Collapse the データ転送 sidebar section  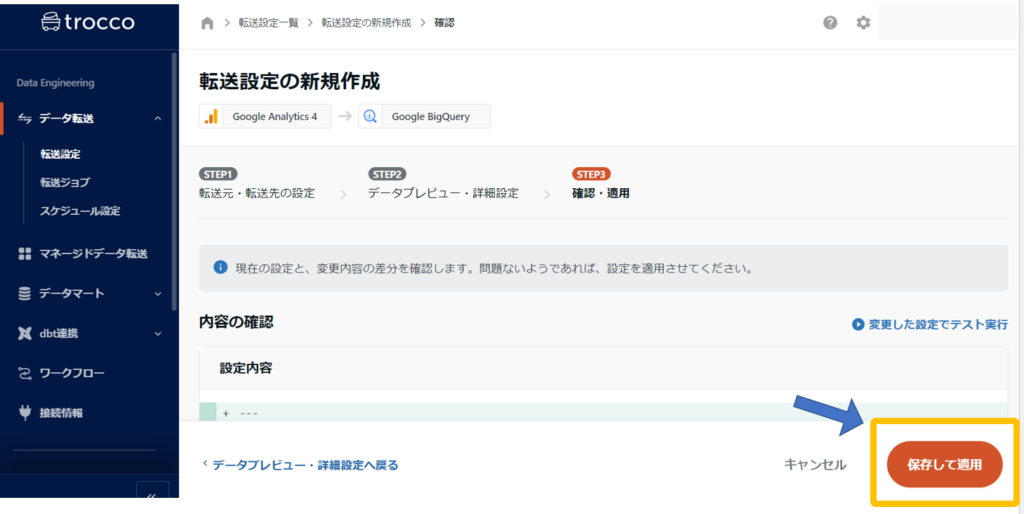(x=157, y=119)
